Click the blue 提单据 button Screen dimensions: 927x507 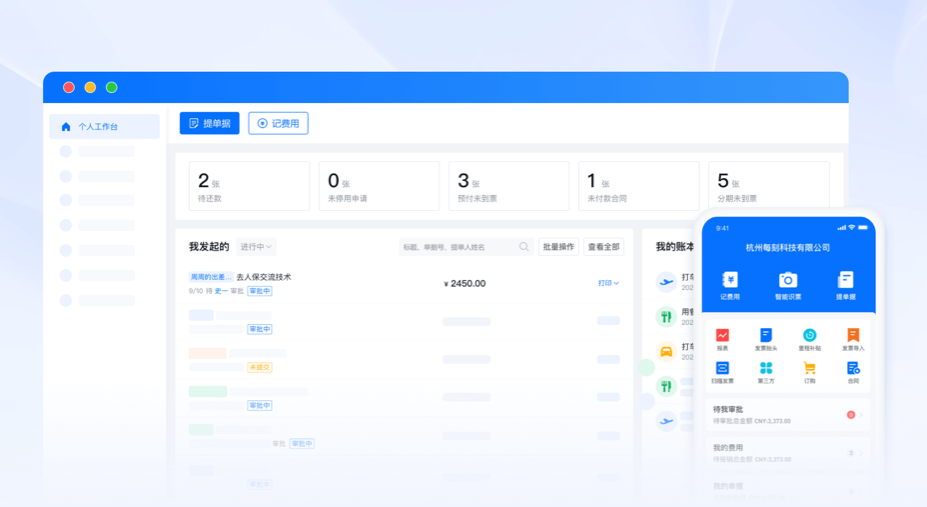209,123
